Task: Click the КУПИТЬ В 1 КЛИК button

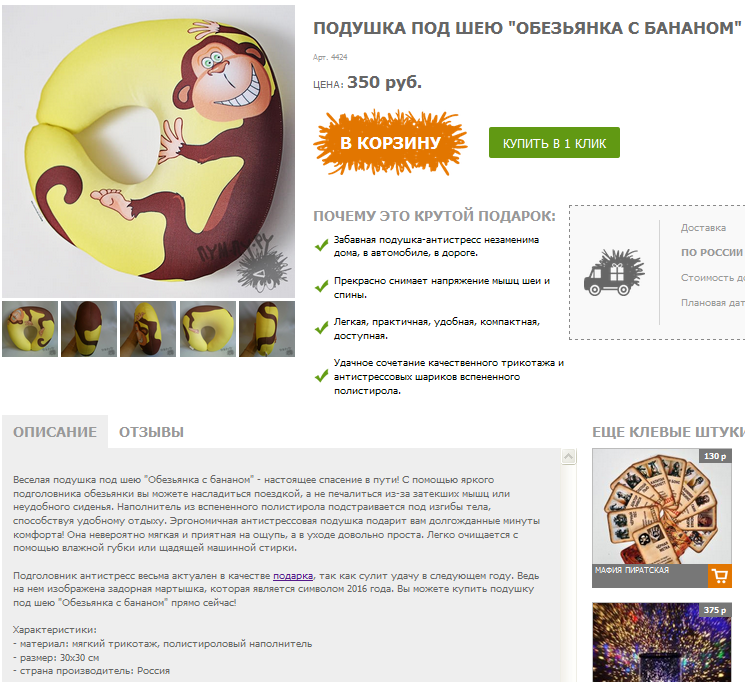Action: pos(554,143)
